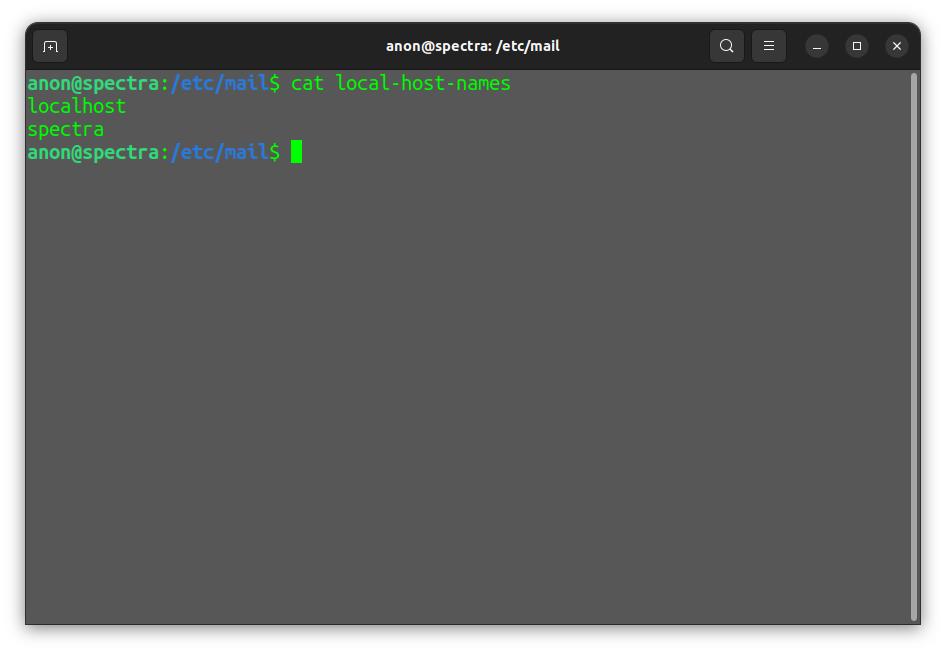946x653 pixels.
Task: Click the spectra output line
Action: (66, 130)
